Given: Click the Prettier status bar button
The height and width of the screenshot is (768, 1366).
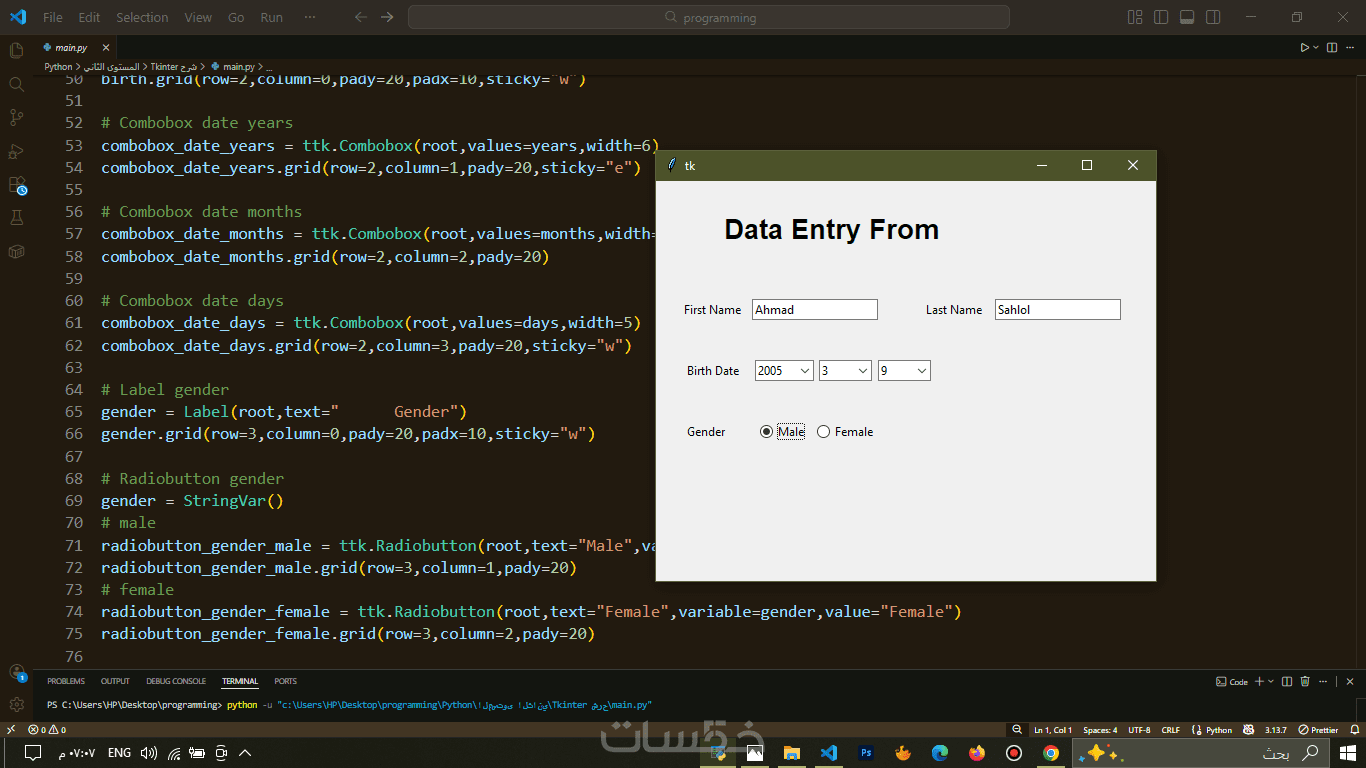Looking at the screenshot, I should tap(1318, 730).
